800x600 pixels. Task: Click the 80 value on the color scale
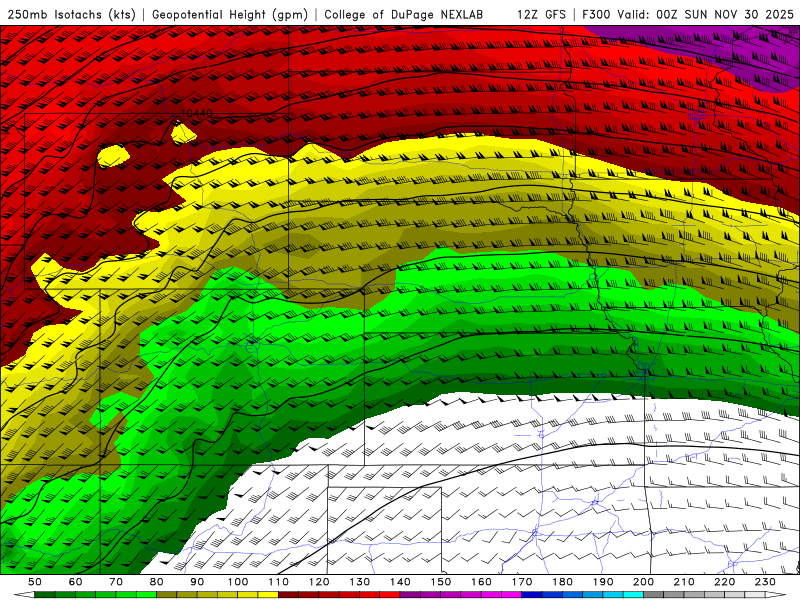point(157,582)
